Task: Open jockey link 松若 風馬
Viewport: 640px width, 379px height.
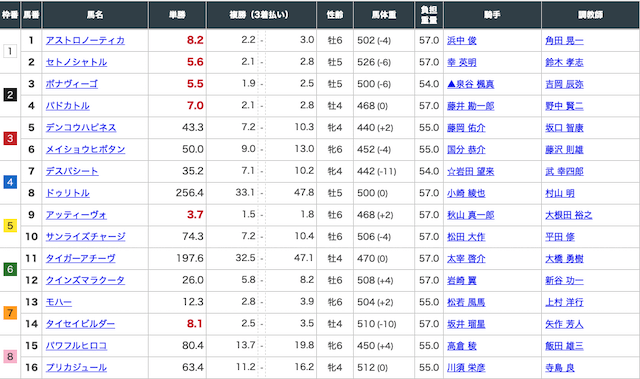Action: coord(466,302)
